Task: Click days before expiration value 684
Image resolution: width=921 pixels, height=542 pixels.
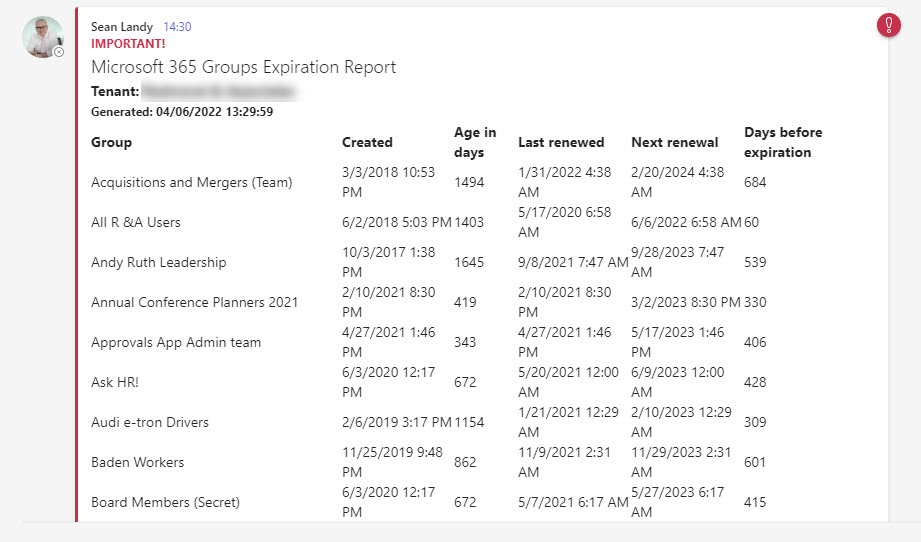Action: 755,183
